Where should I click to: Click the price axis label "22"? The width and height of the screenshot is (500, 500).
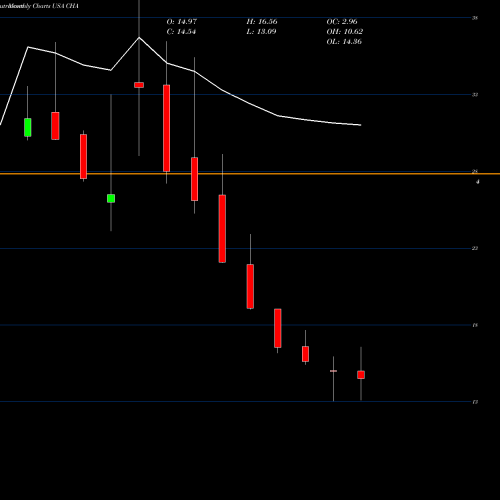click(x=475, y=248)
